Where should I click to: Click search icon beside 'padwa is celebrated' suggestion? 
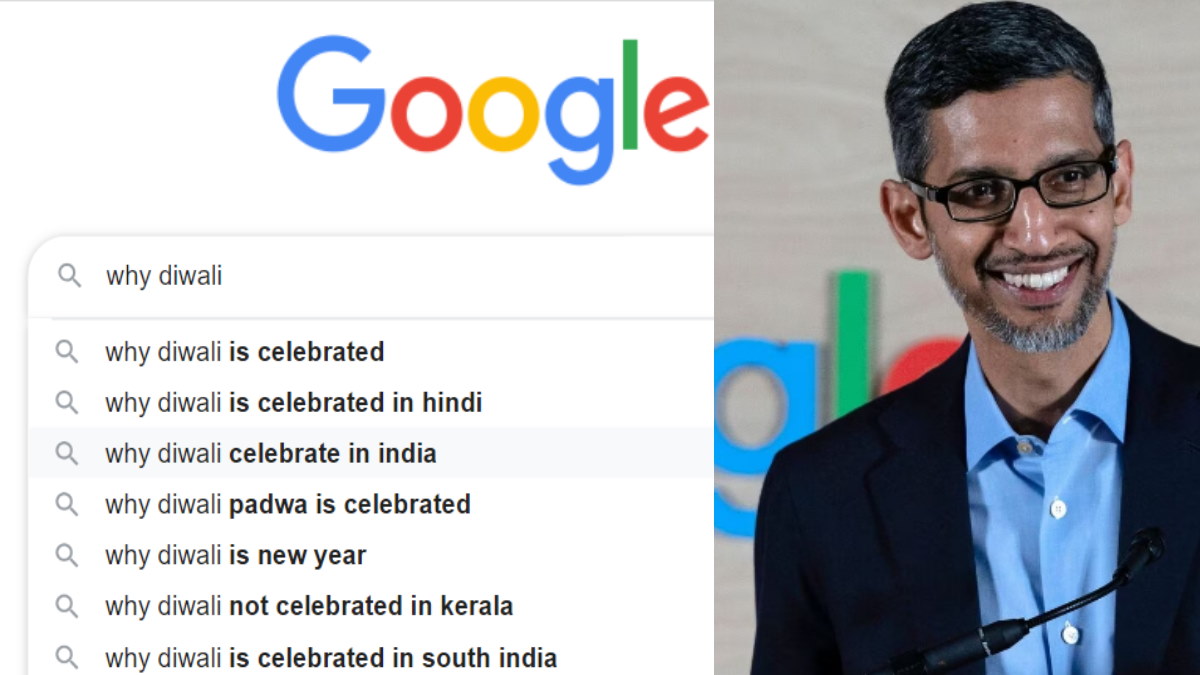point(67,504)
